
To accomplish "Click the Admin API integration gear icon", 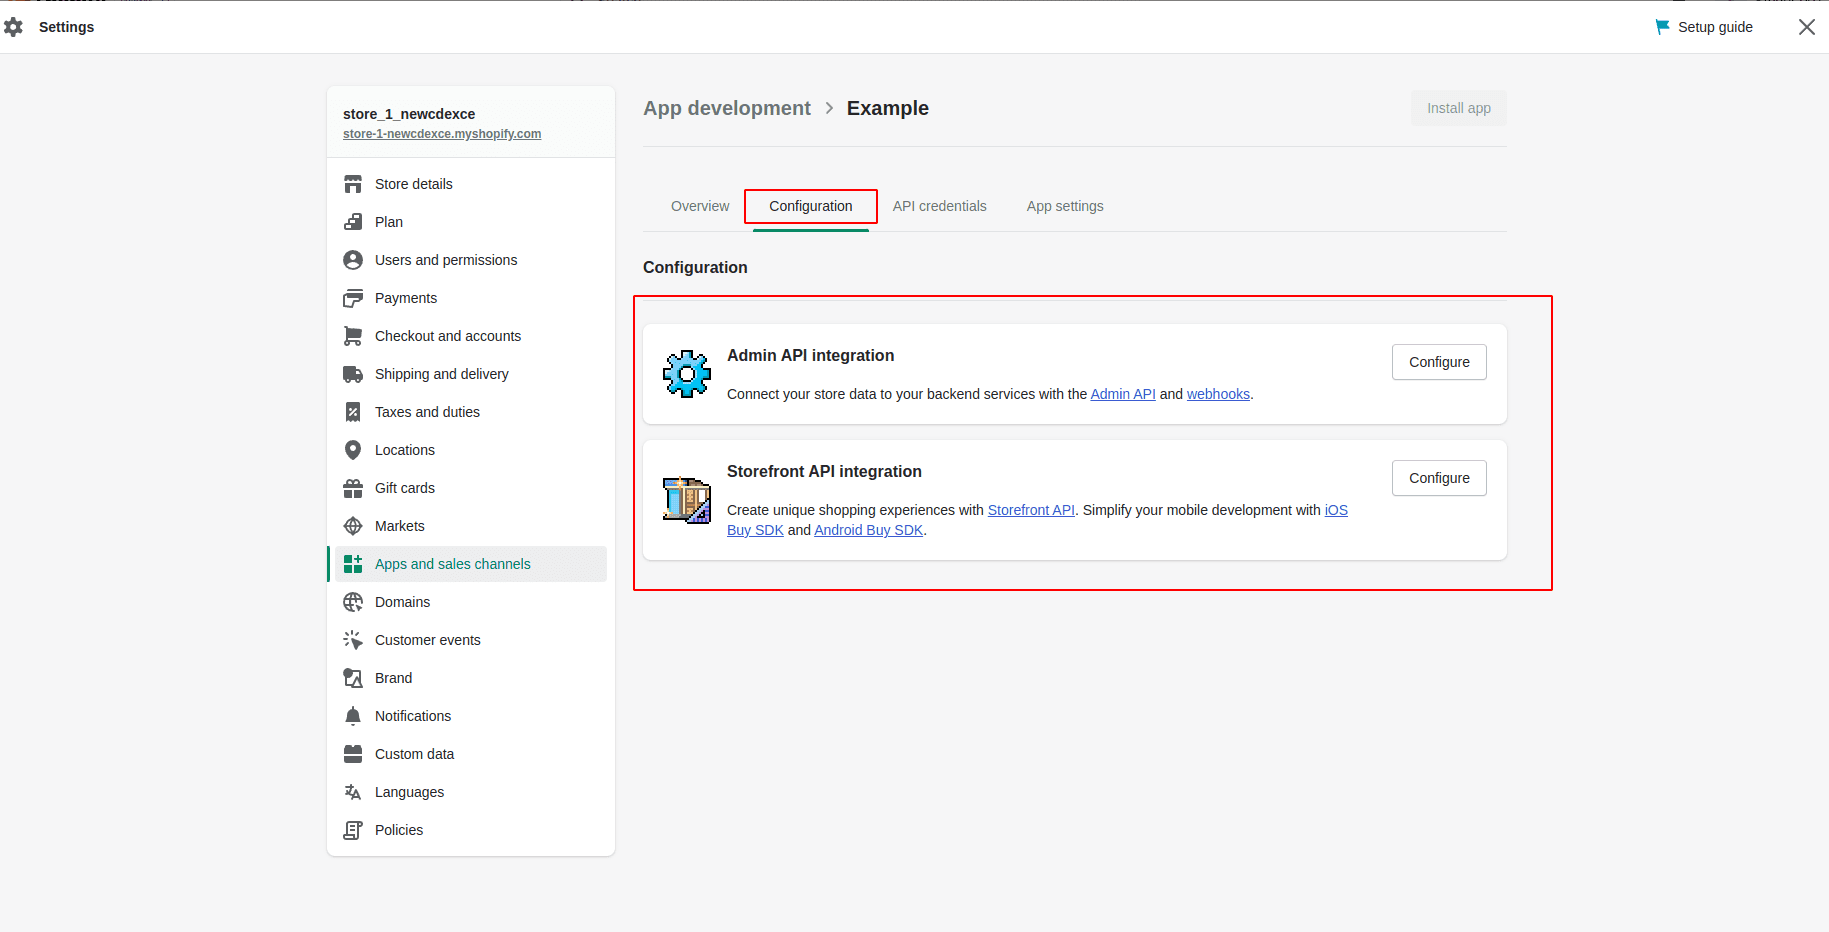I will (687, 374).
